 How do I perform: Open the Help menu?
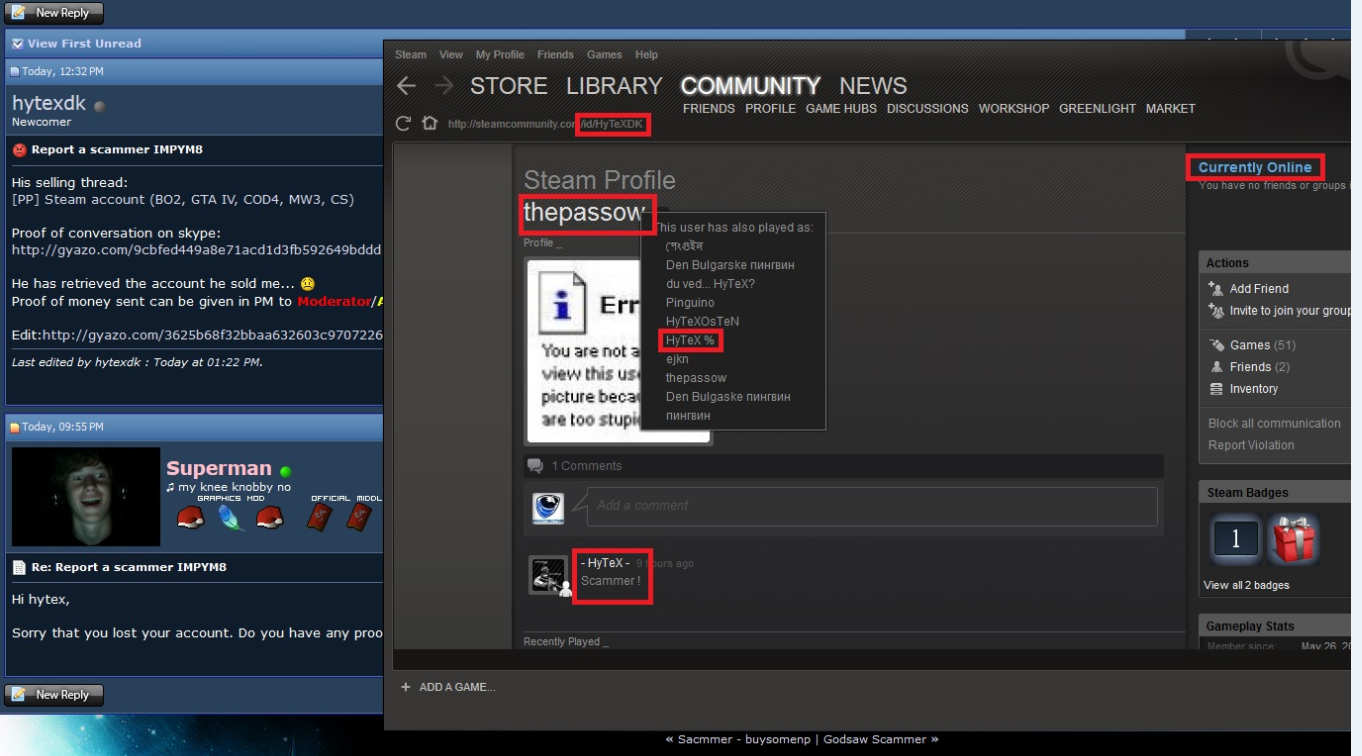click(646, 55)
